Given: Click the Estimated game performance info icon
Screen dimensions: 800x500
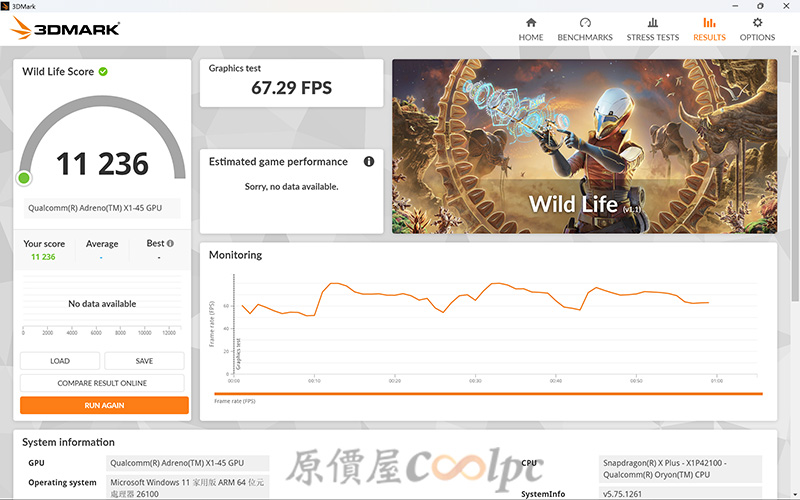Looking at the screenshot, I should [x=369, y=162].
